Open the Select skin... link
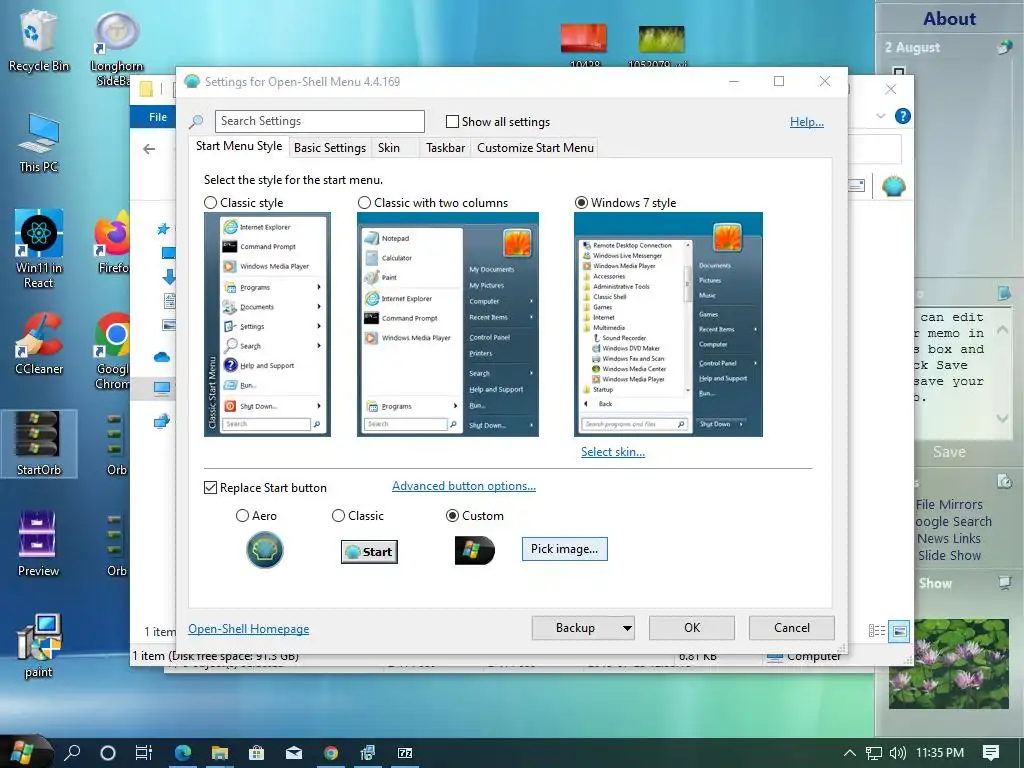The height and width of the screenshot is (768, 1024). [613, 452]
